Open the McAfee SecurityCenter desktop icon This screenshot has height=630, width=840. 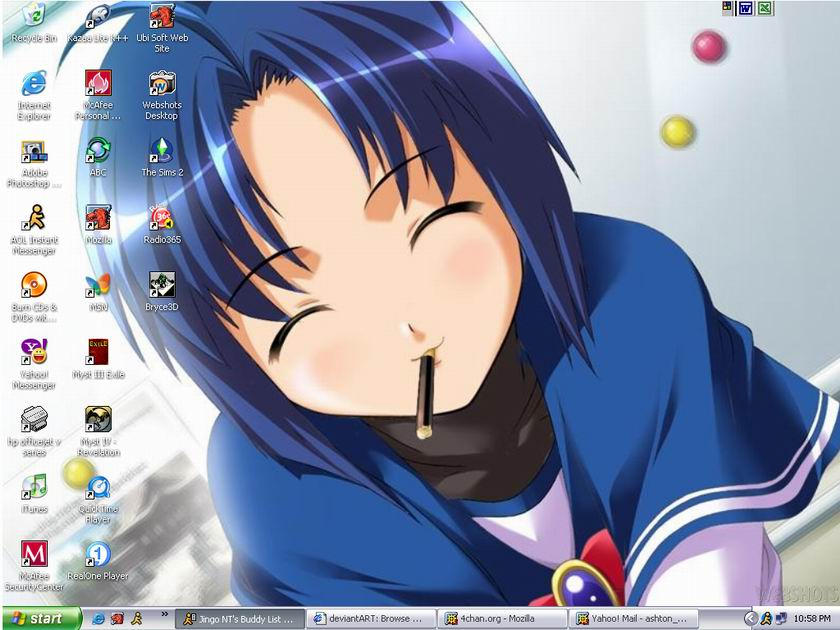pyautogui.click(x=34, y=567)
